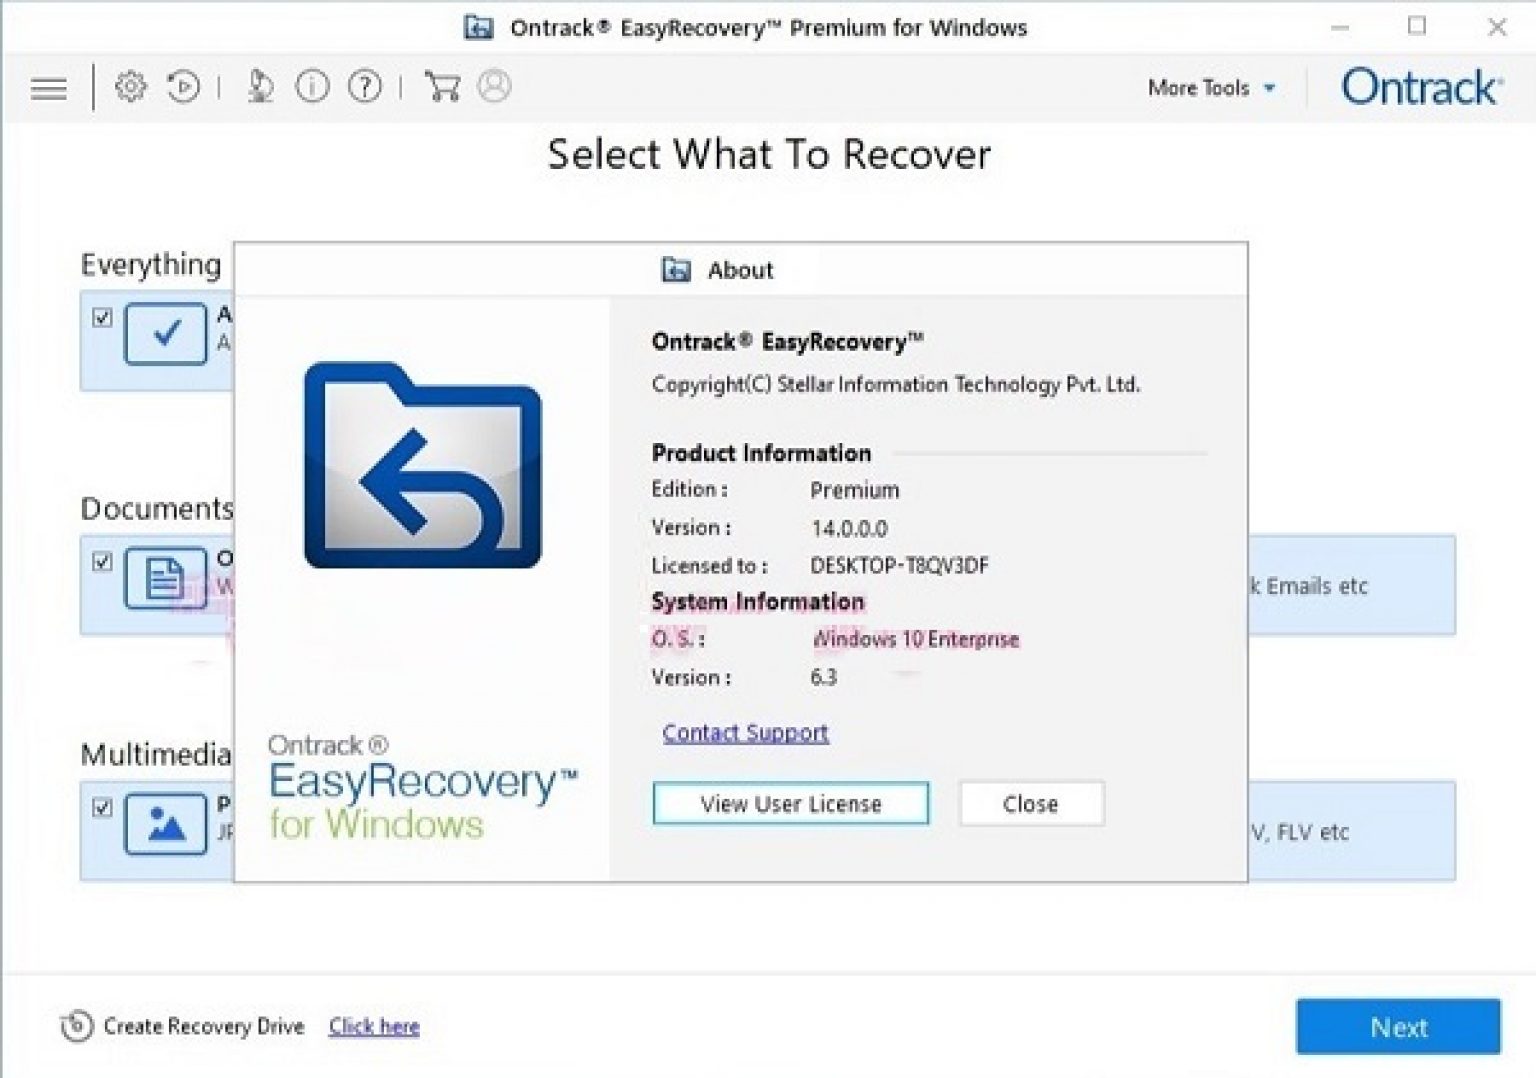
Task: Minimize the EasyRecovery window
Action: (1340, 27)
